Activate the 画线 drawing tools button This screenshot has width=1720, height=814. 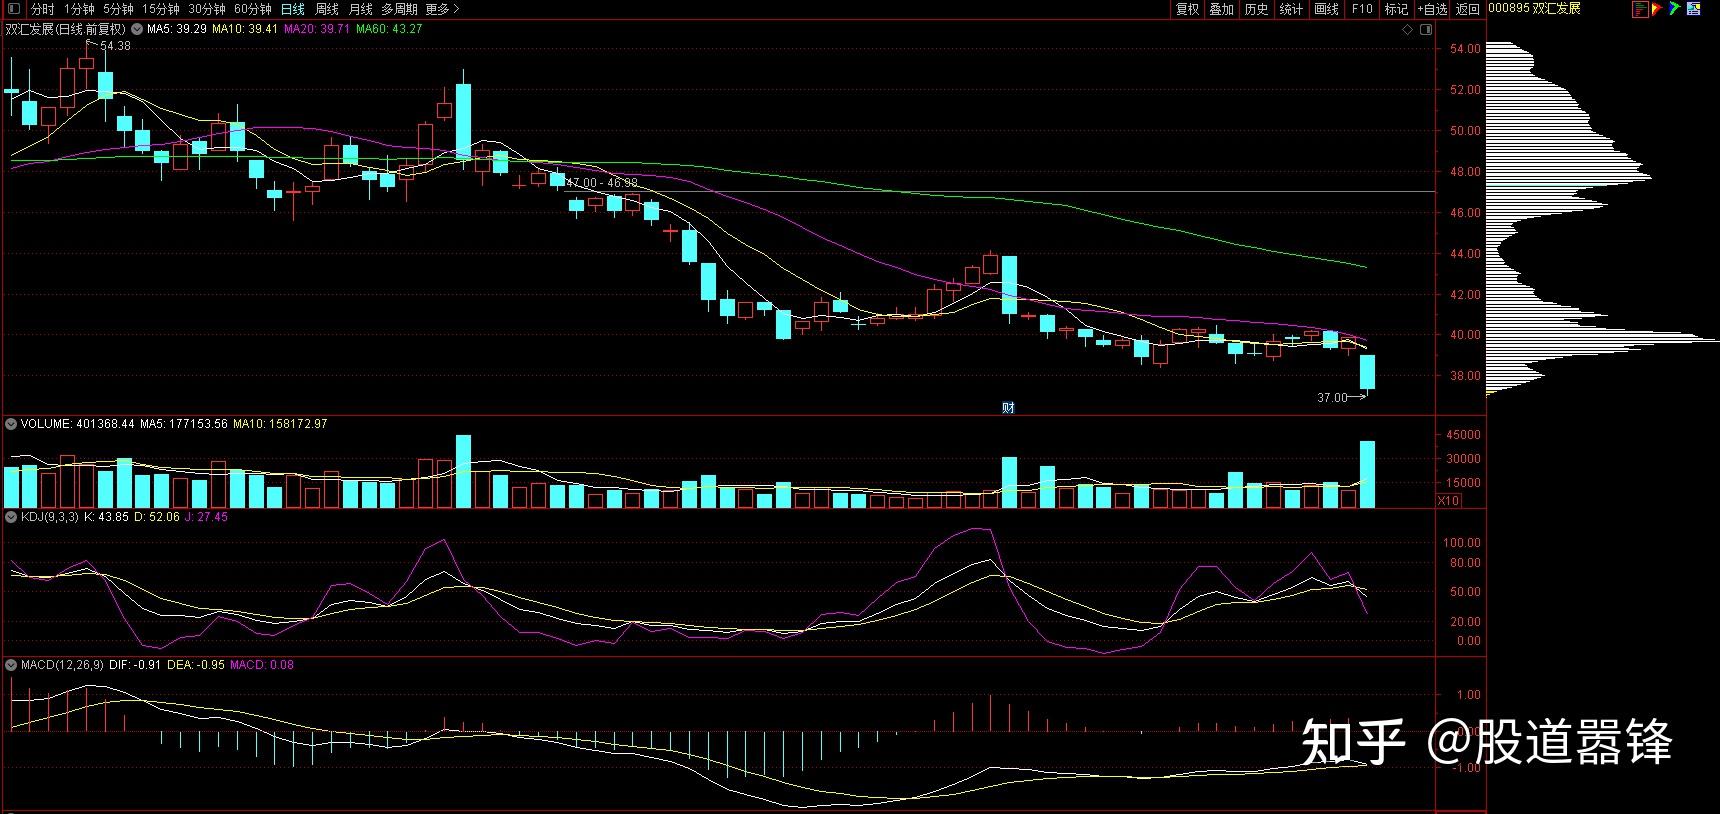pyautogui.click(x=1326, y=9)
